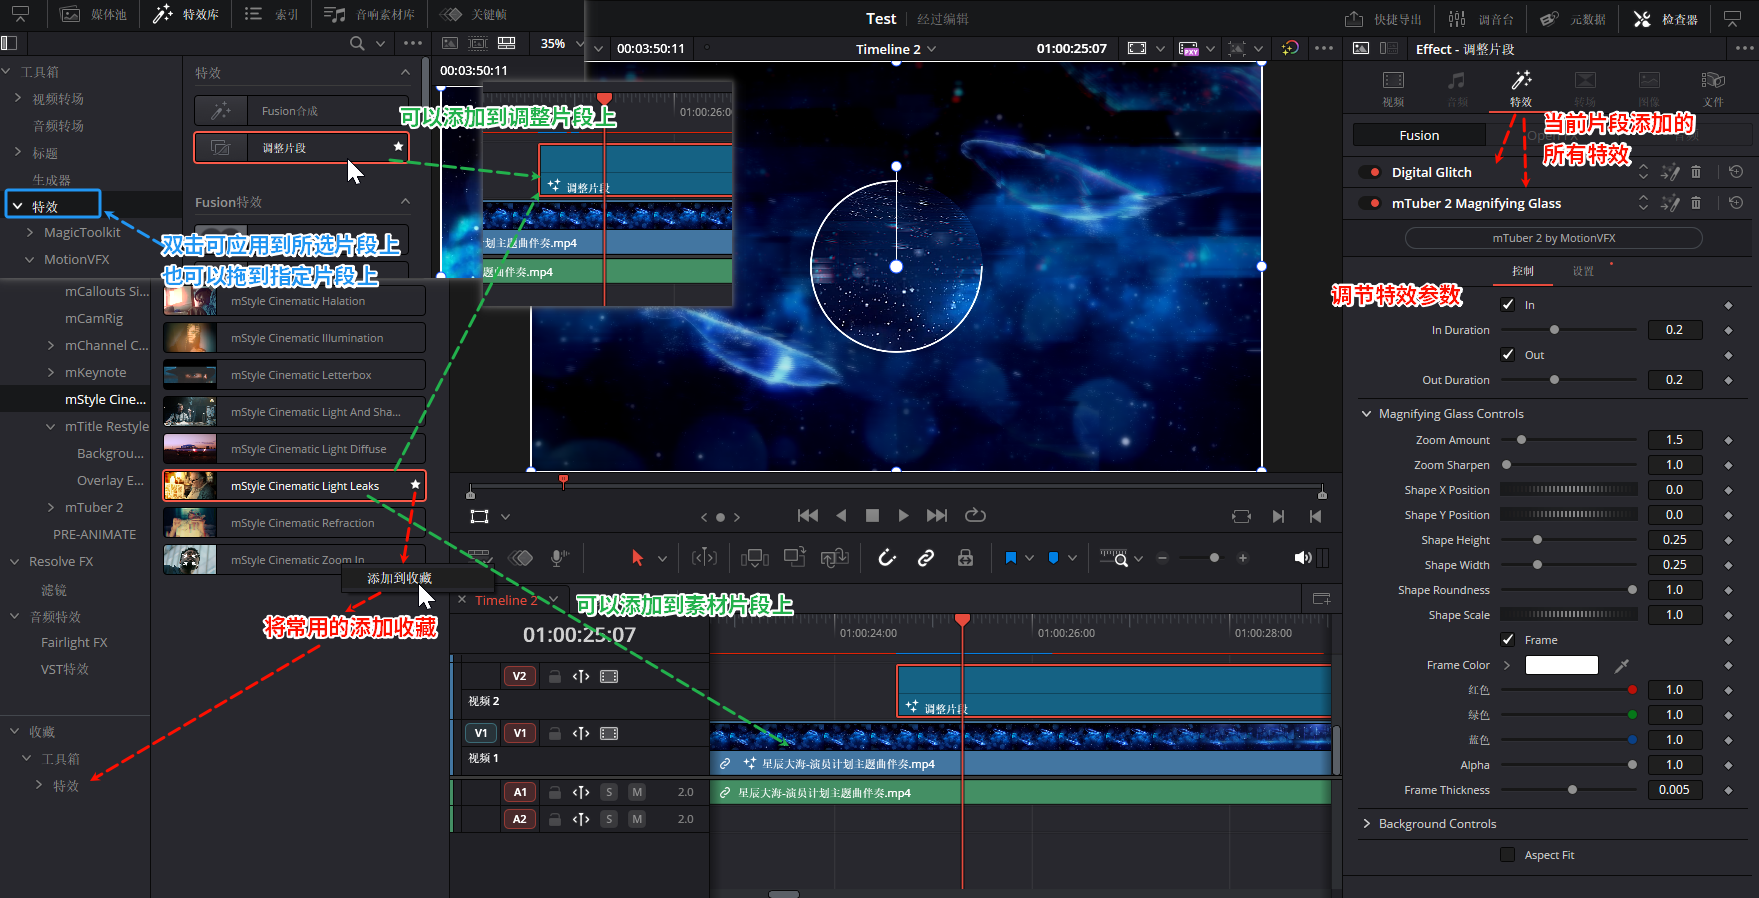Expand the Frame Color disclosure arrow
The width and height of the screenshot is (1759, 898).
coord(1507,665)
